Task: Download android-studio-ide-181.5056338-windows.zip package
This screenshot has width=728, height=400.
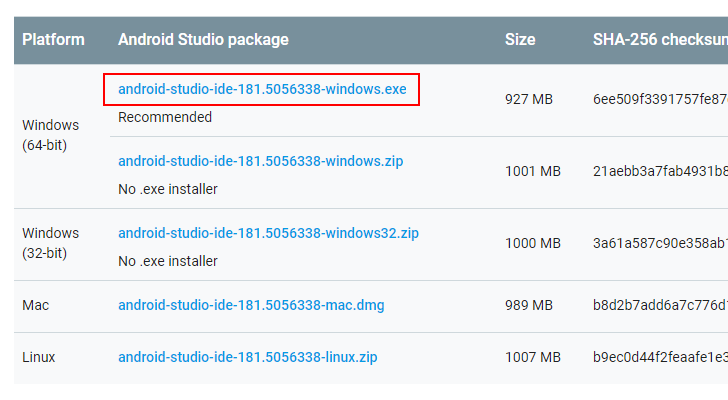Action: (x=260, y=161)
